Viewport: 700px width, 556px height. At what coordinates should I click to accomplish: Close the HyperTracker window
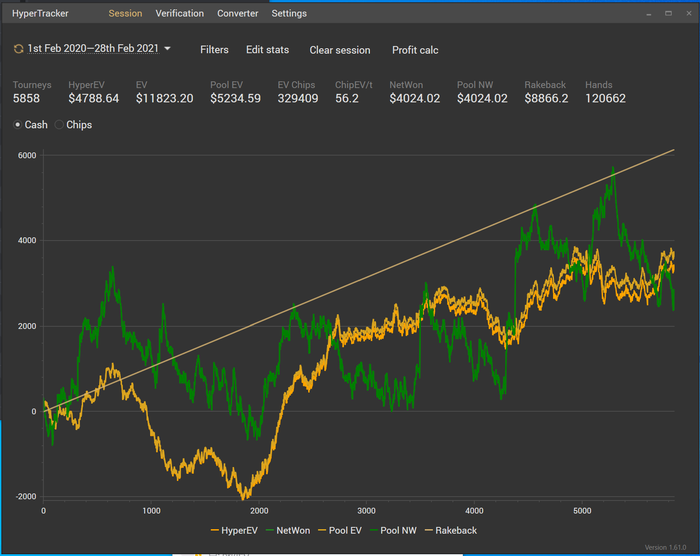point(689,13)
